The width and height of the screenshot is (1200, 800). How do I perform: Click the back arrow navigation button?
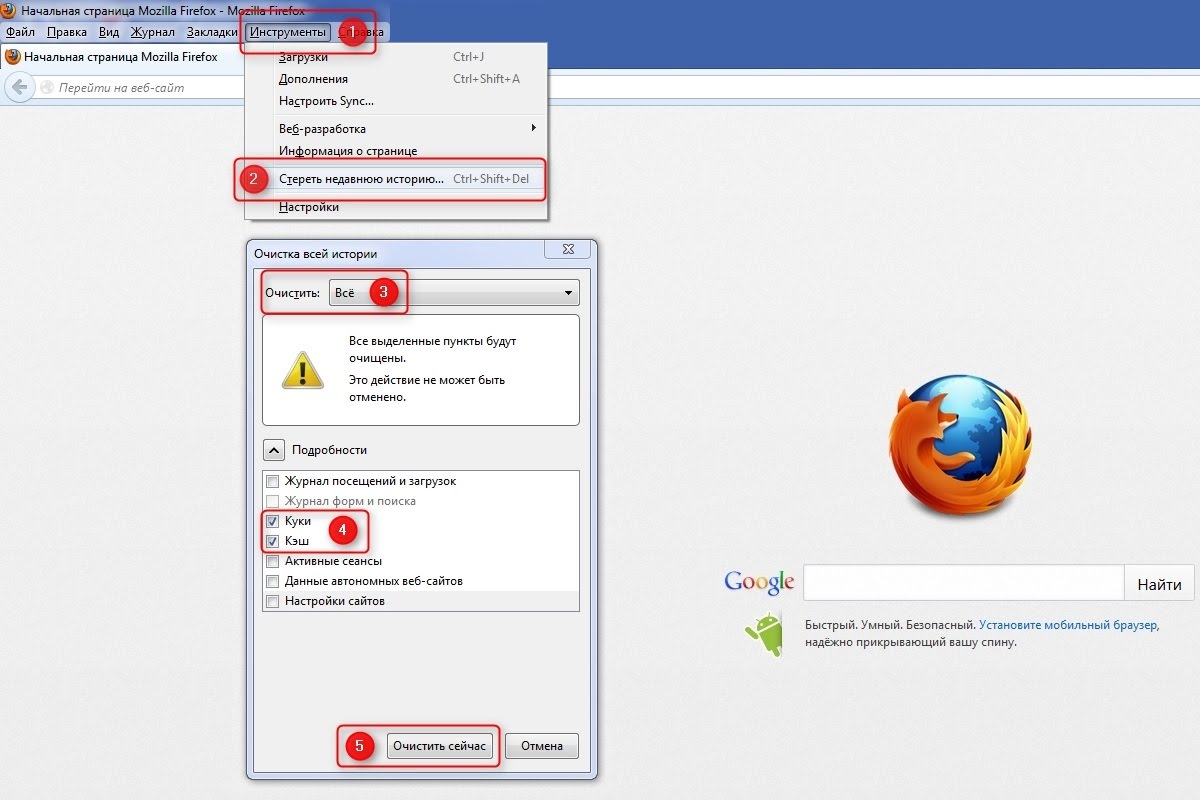click(x=20, y=88)
